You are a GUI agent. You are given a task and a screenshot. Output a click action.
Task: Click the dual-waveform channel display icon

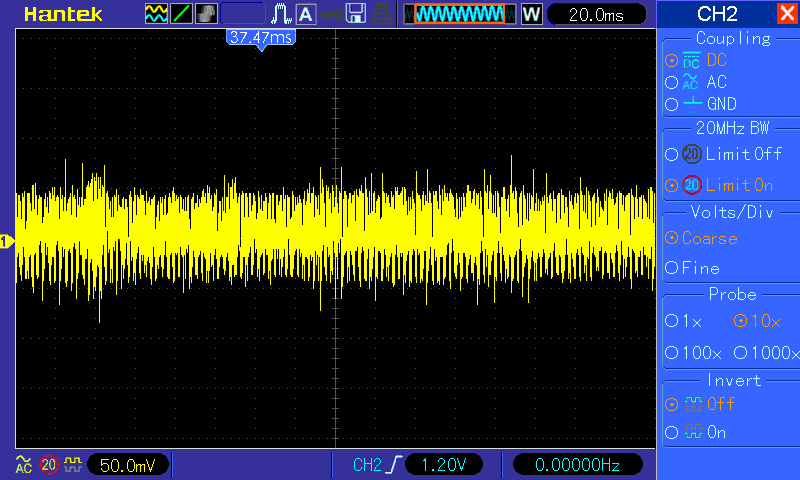click(156, 14)
